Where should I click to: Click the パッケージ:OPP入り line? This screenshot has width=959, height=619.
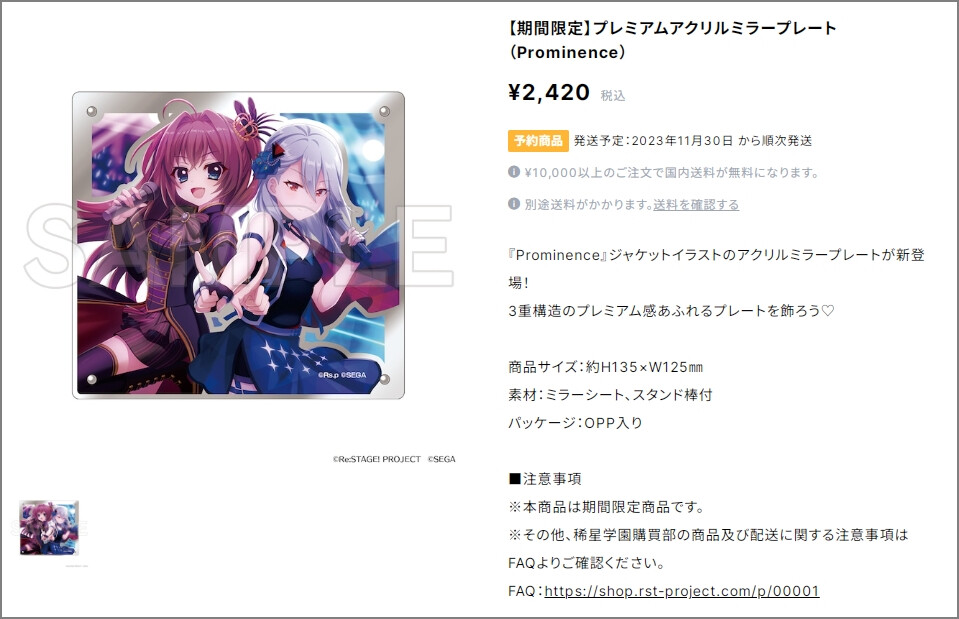(576, 423)
